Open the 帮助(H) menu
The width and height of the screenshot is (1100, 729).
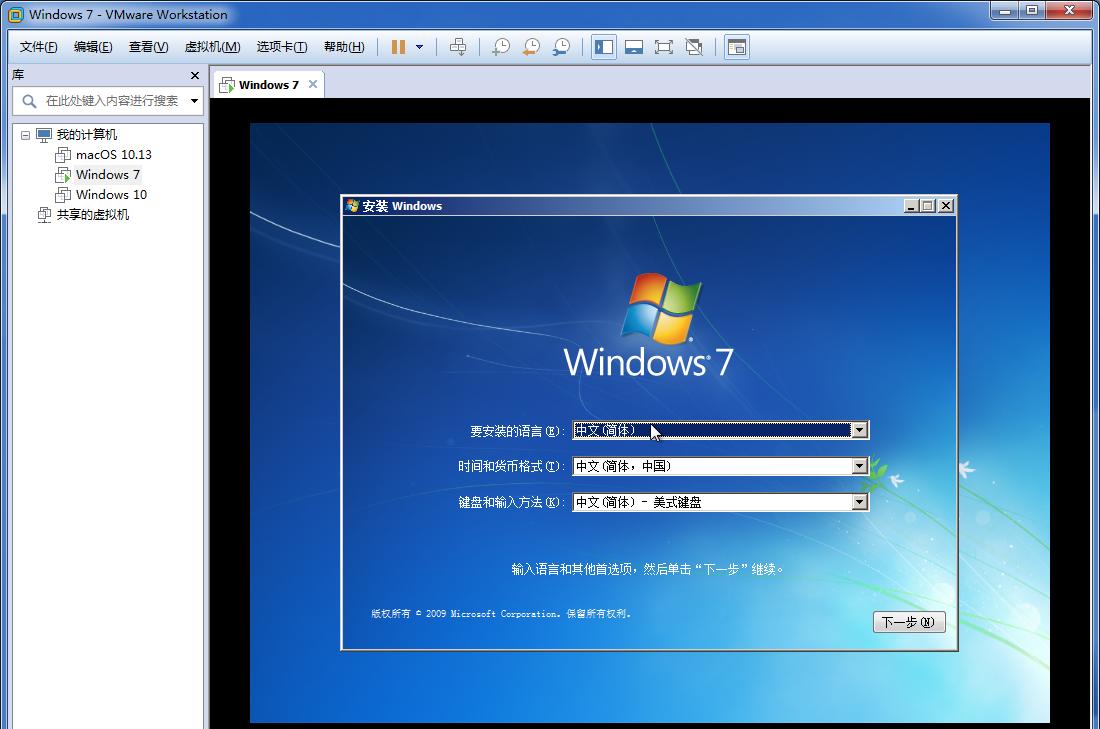[x=344, y=47]
